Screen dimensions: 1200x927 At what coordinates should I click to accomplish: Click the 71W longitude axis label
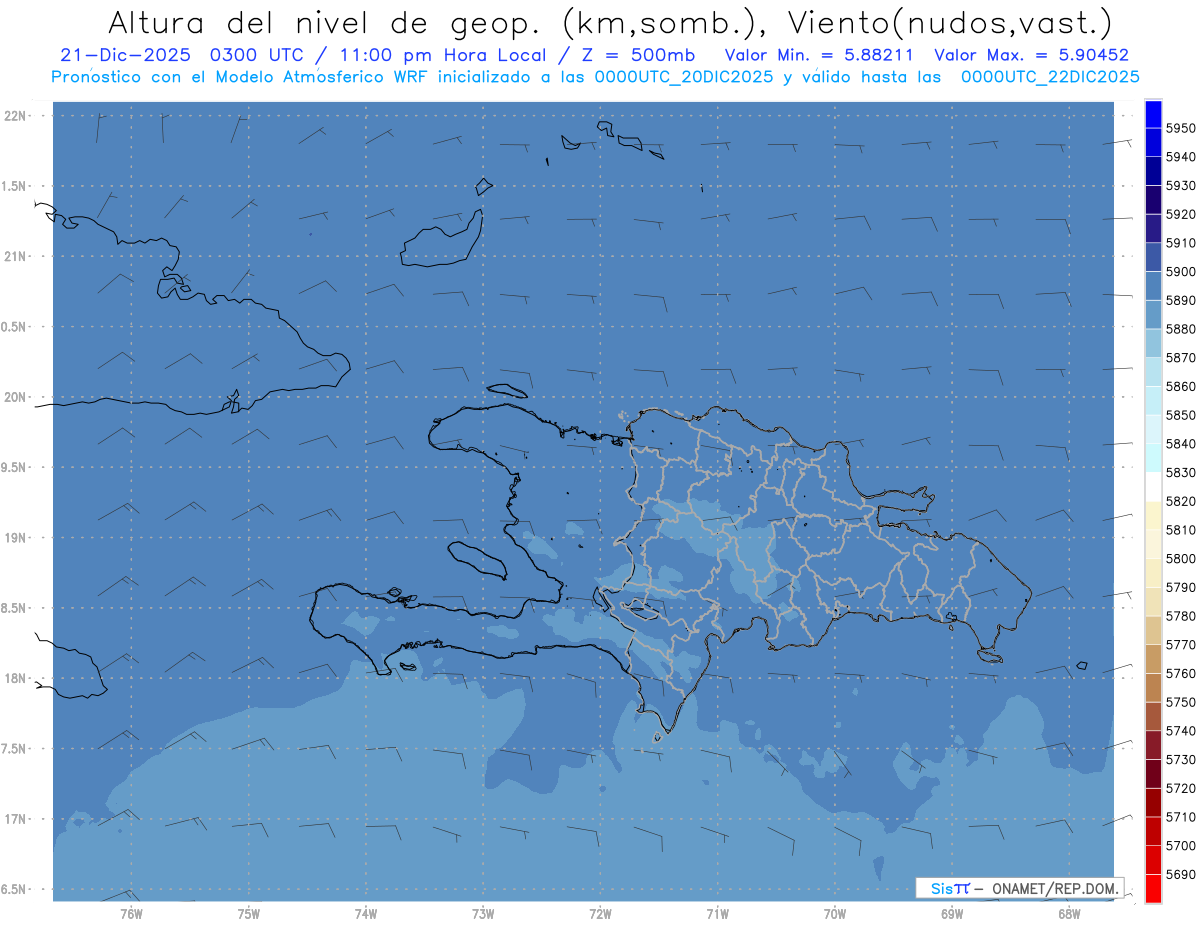717,914
